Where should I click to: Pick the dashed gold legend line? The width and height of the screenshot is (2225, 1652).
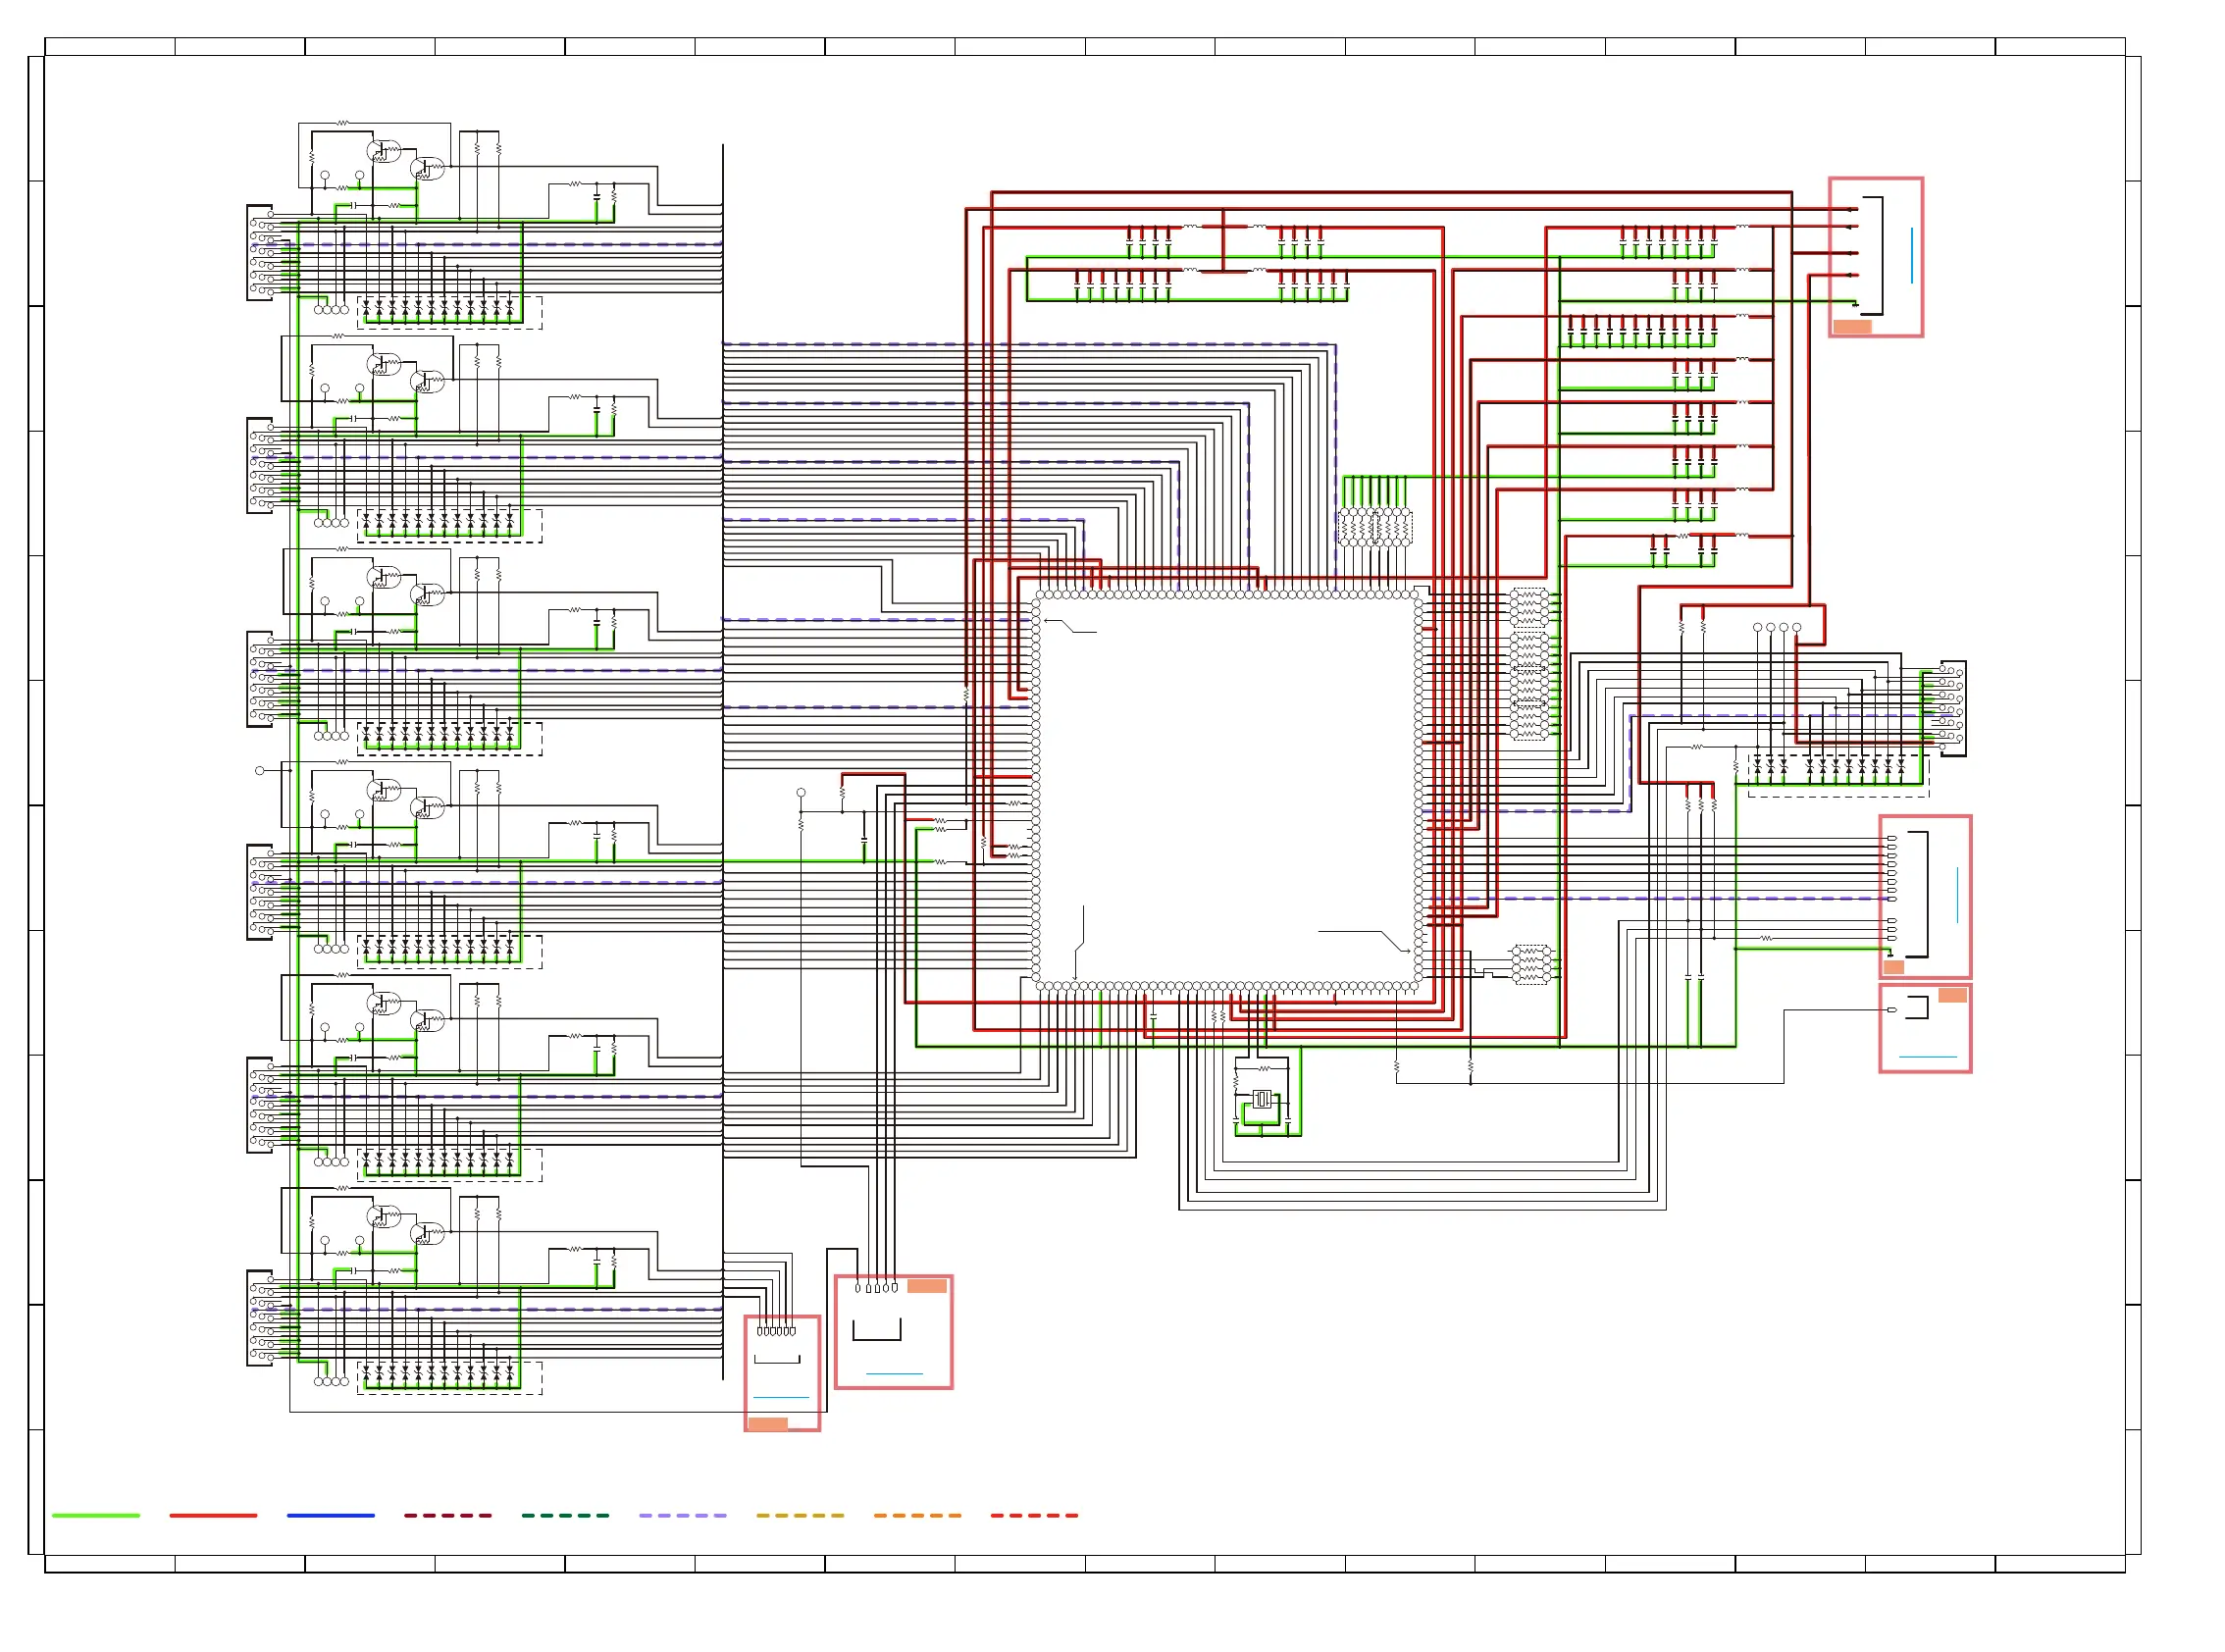pos(800,1515)
